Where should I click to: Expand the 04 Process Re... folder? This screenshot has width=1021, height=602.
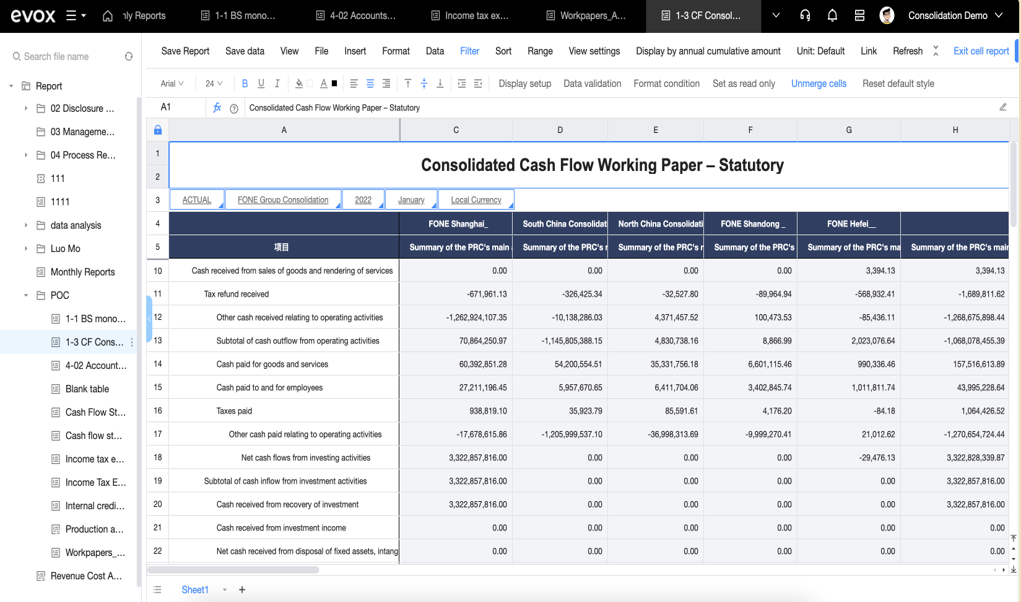point(25,155)
